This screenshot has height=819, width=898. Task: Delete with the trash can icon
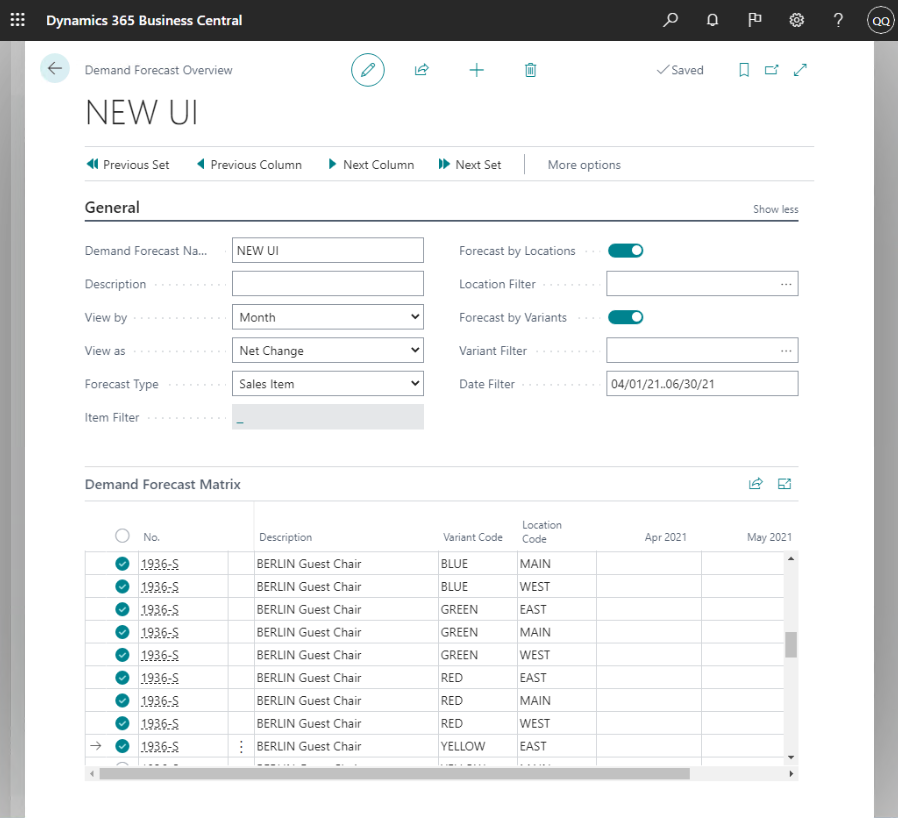point(530,70)
